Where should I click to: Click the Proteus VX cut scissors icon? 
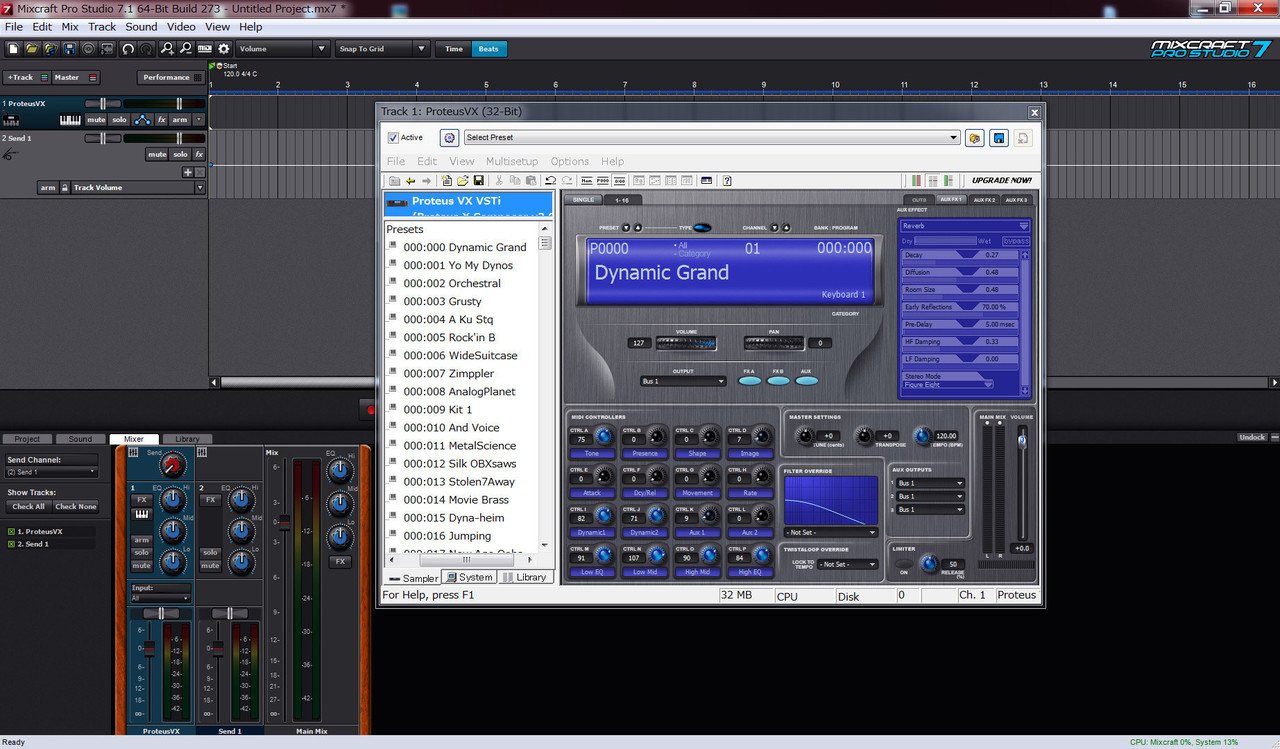(x=500, y=181)
